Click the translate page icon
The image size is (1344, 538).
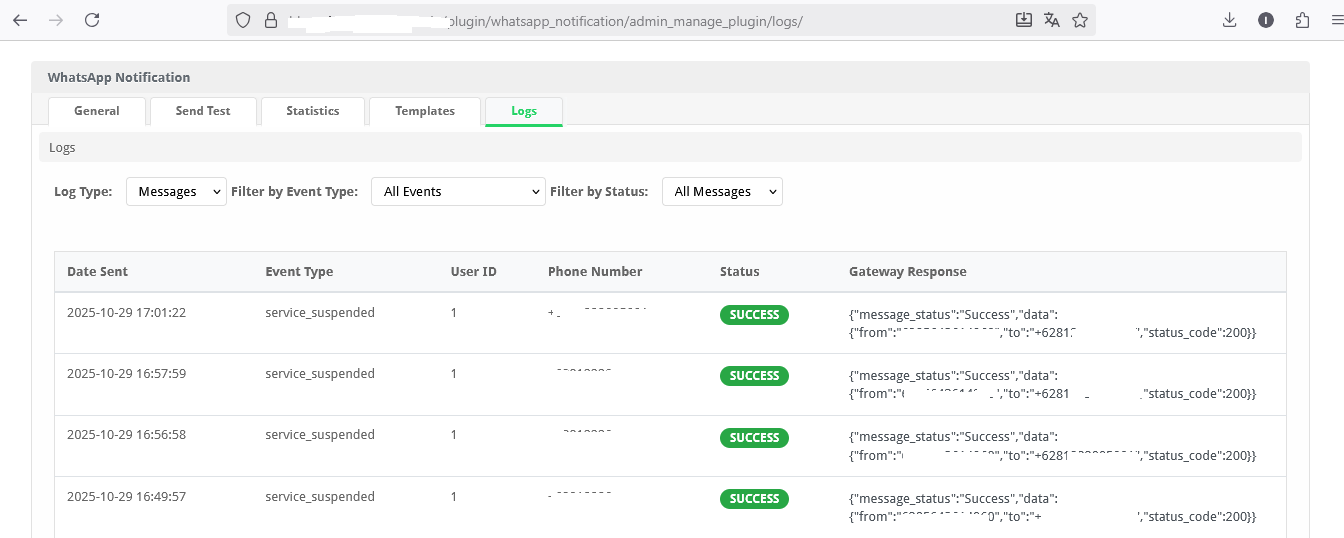(1052, 20)
